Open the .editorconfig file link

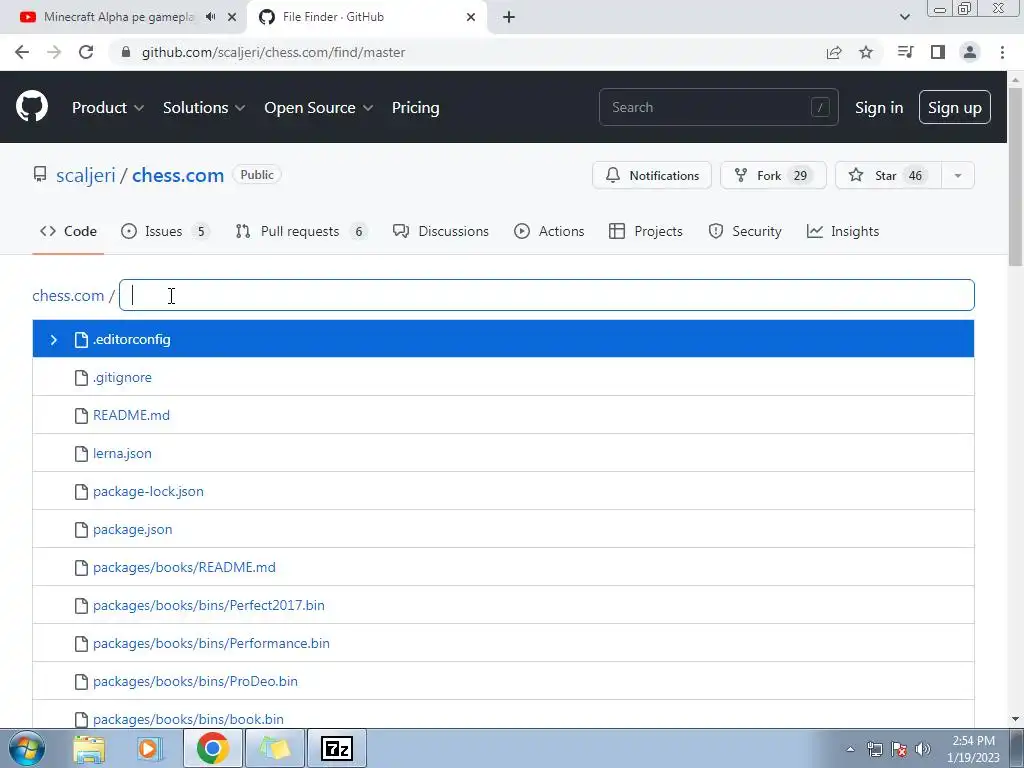coord(131,340)
